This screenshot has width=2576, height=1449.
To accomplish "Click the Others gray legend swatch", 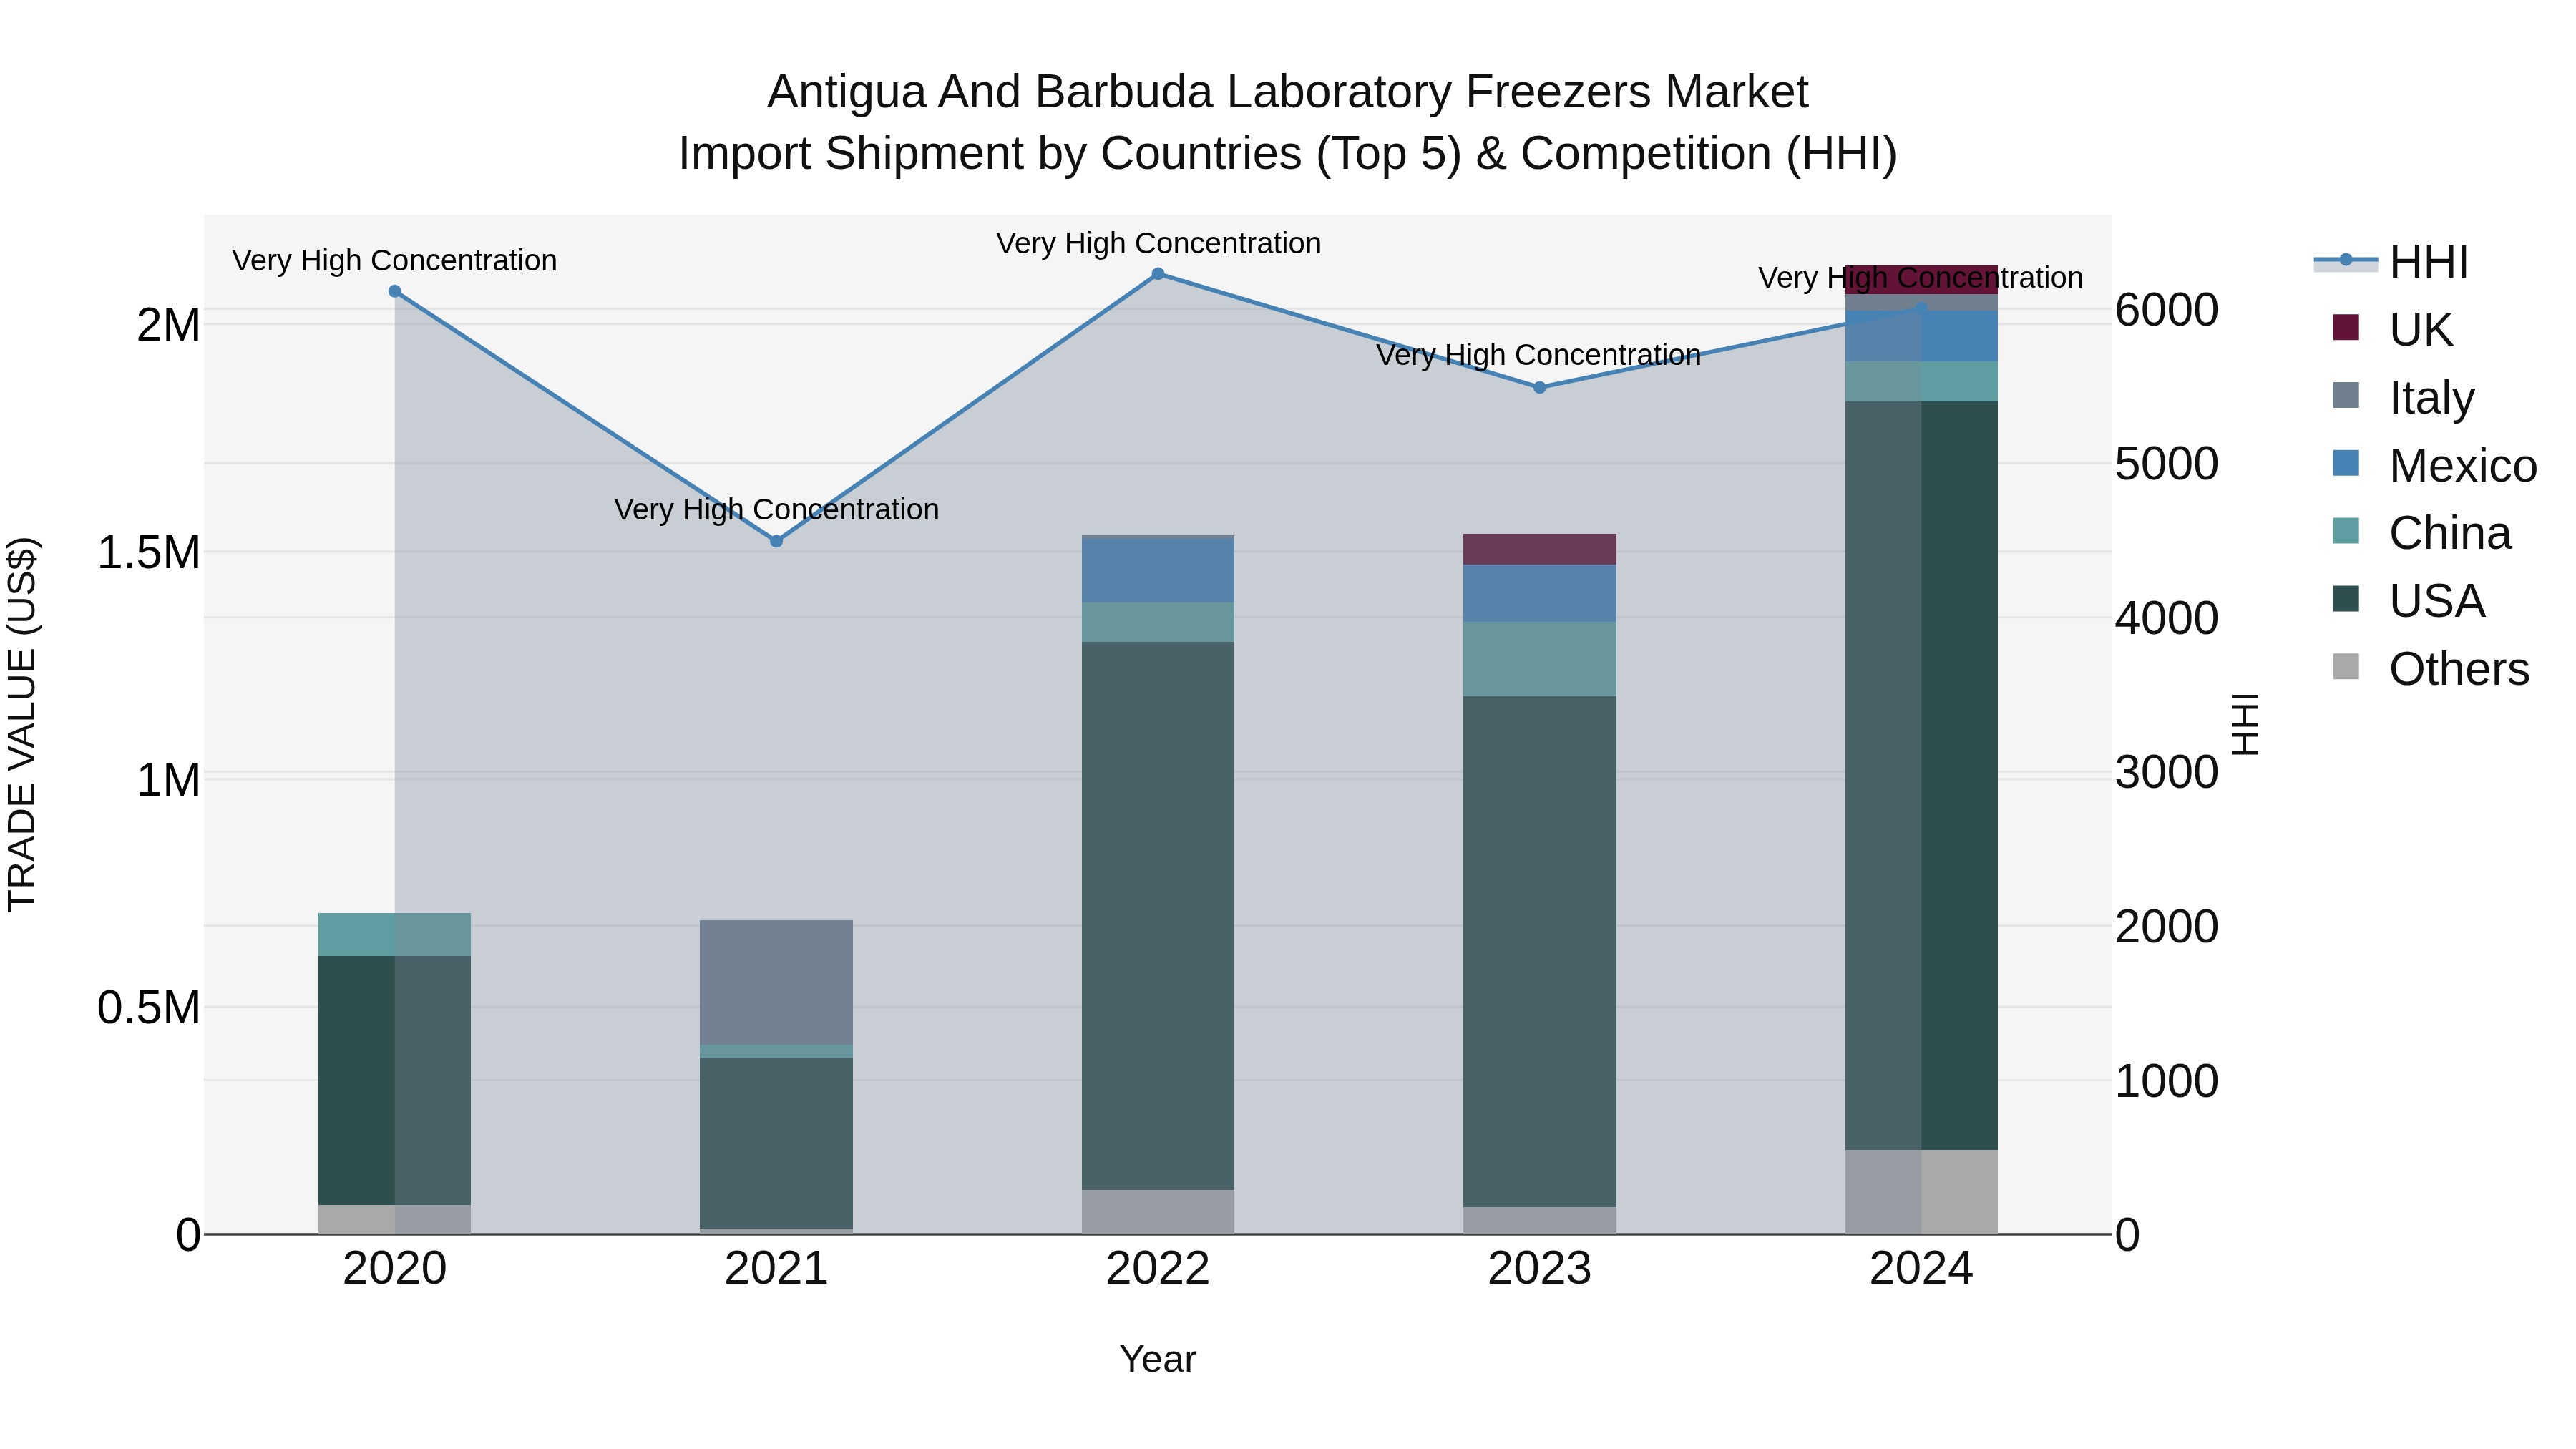I will [2345, 667].
